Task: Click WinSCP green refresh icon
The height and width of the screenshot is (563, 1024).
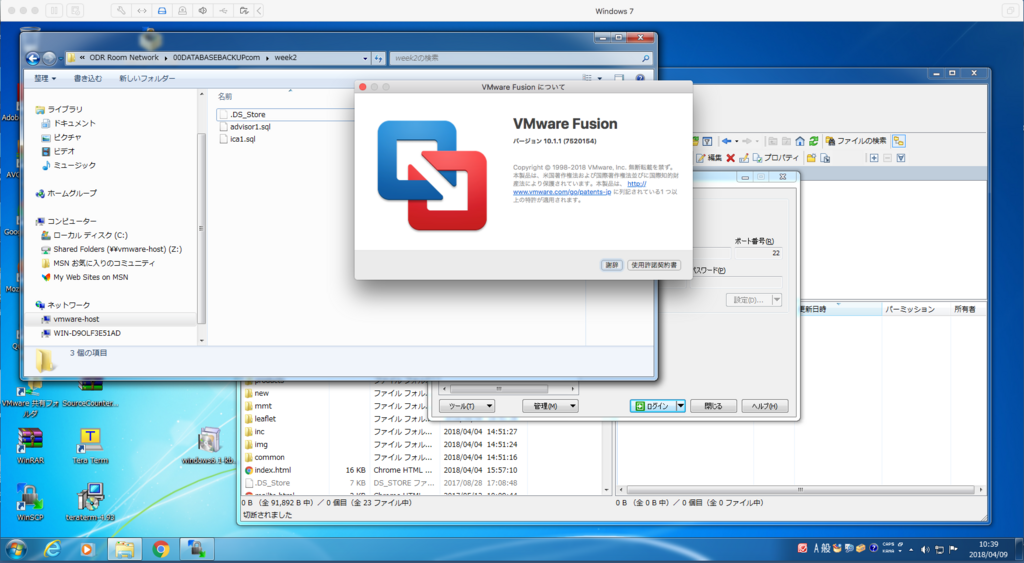Action: tap(813, 141)
